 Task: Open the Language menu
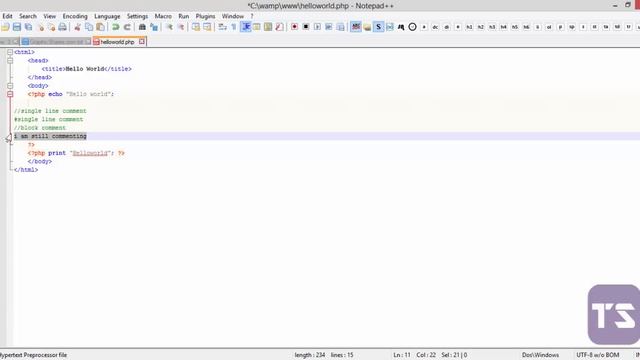coord(107,16)
